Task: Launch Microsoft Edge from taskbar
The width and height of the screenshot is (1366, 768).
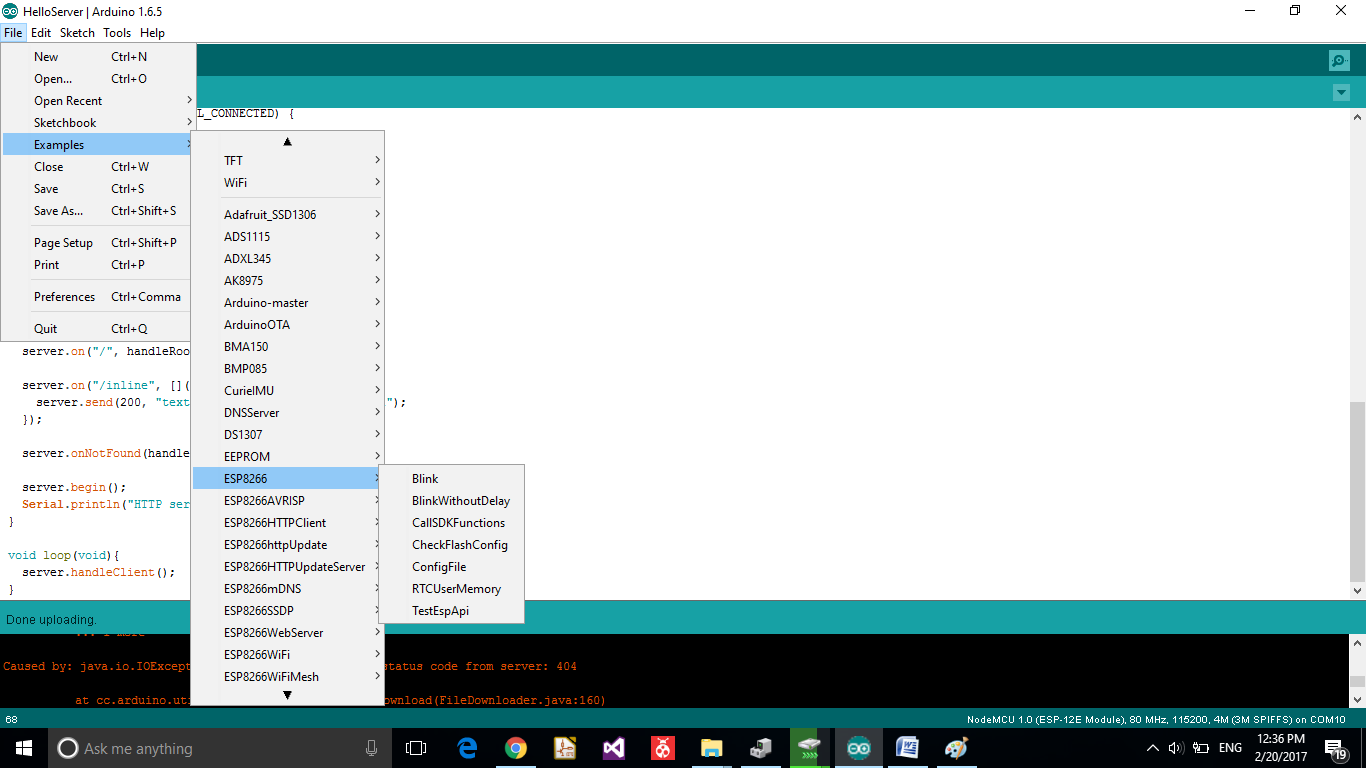Action: tap(467, 748)
